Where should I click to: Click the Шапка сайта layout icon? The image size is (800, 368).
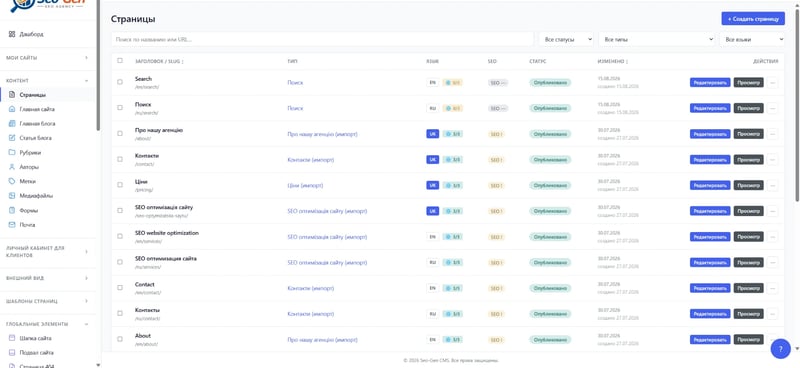12,338
